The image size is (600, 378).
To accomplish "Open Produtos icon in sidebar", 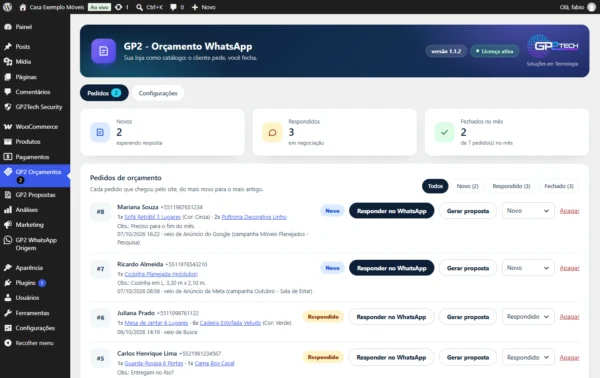I will click(8, 142).
